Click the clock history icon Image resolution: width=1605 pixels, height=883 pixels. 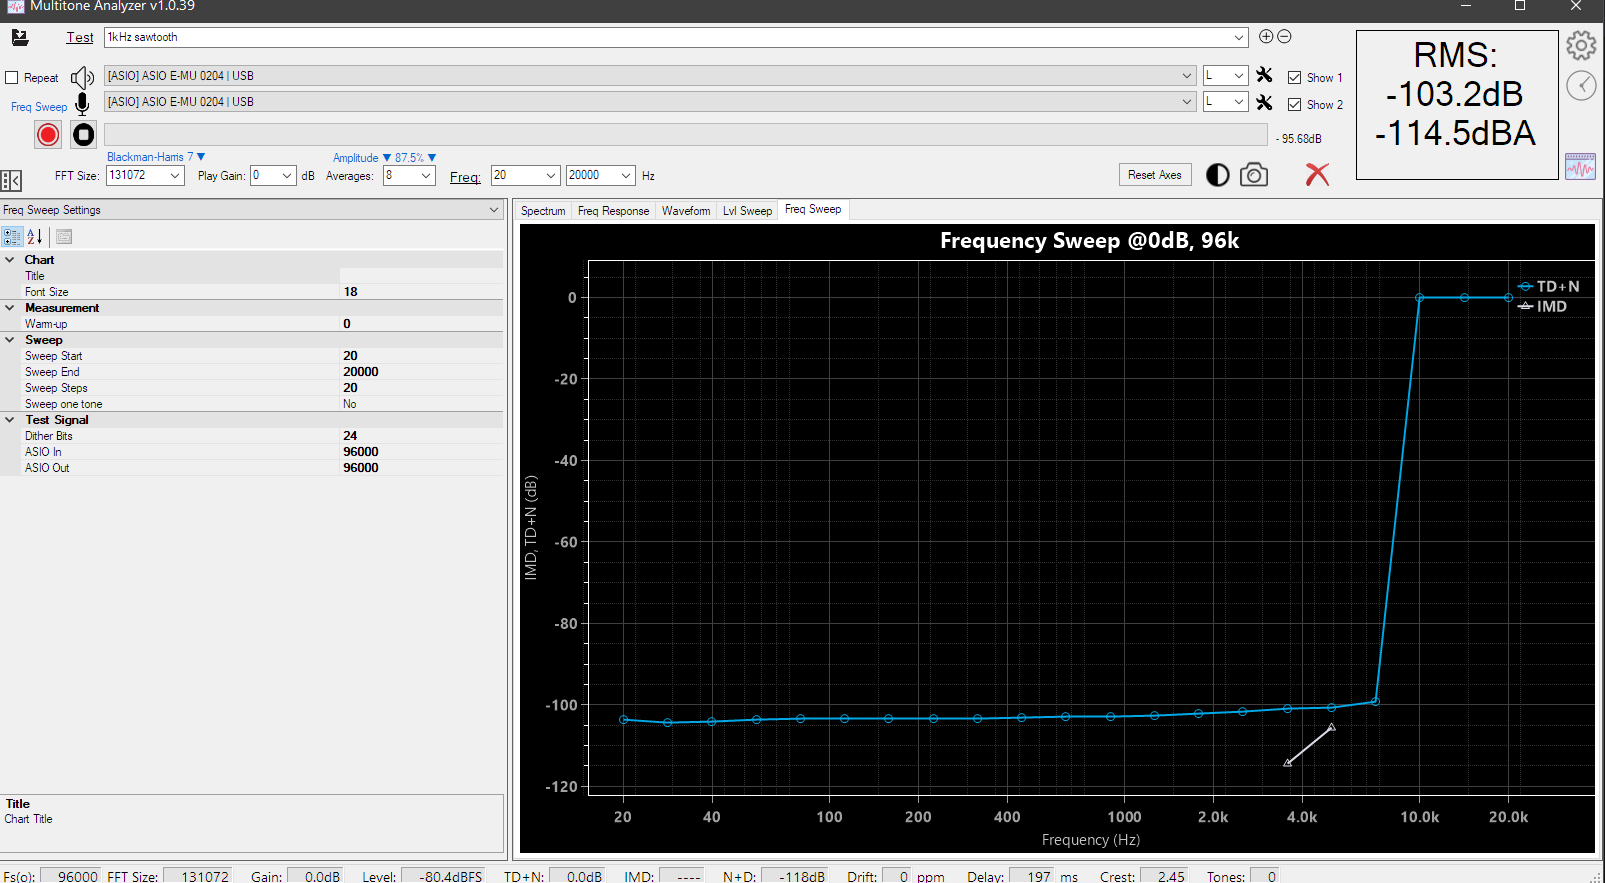[1581, 85]
